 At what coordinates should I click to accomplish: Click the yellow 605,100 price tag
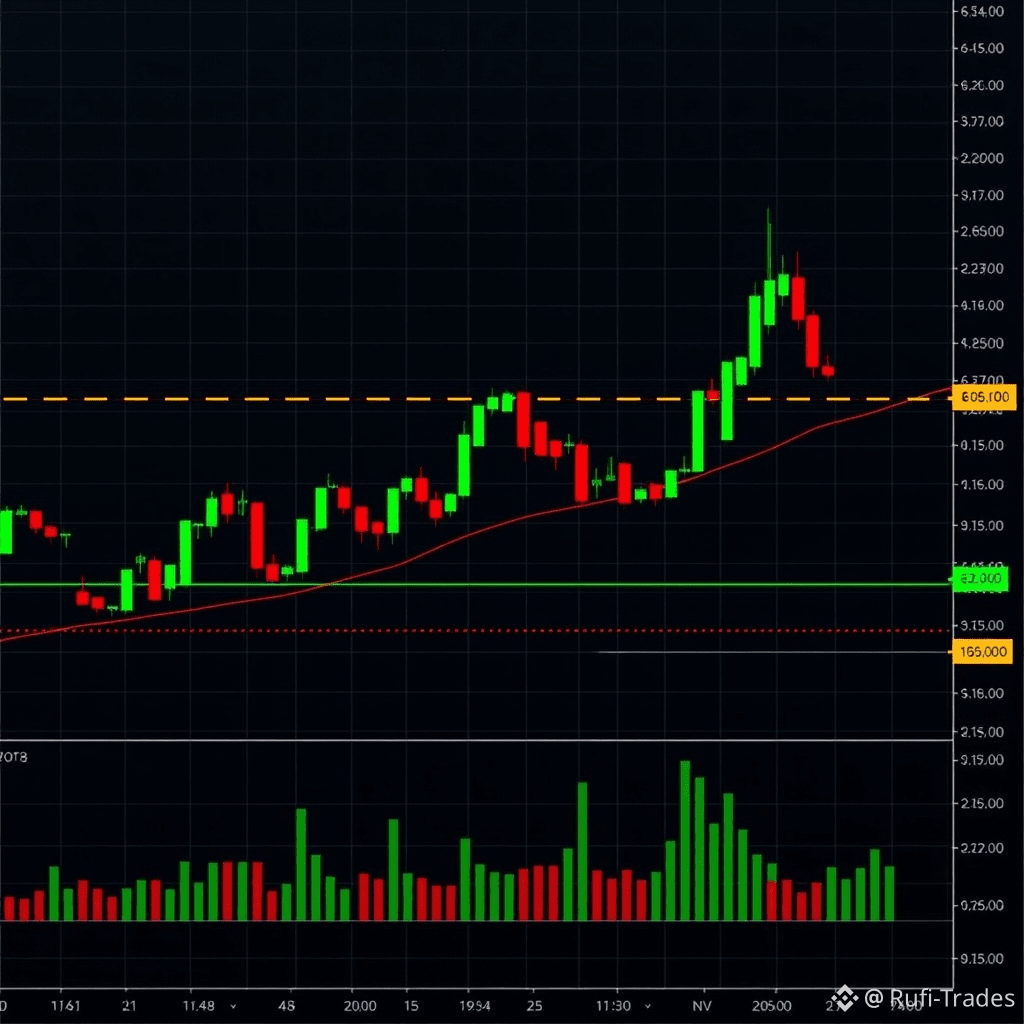984,397
